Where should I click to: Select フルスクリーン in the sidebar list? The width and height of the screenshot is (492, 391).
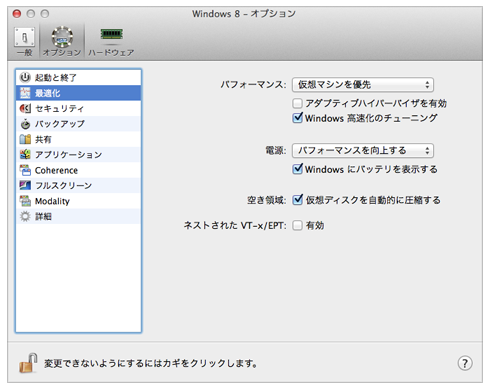point(78,185)
